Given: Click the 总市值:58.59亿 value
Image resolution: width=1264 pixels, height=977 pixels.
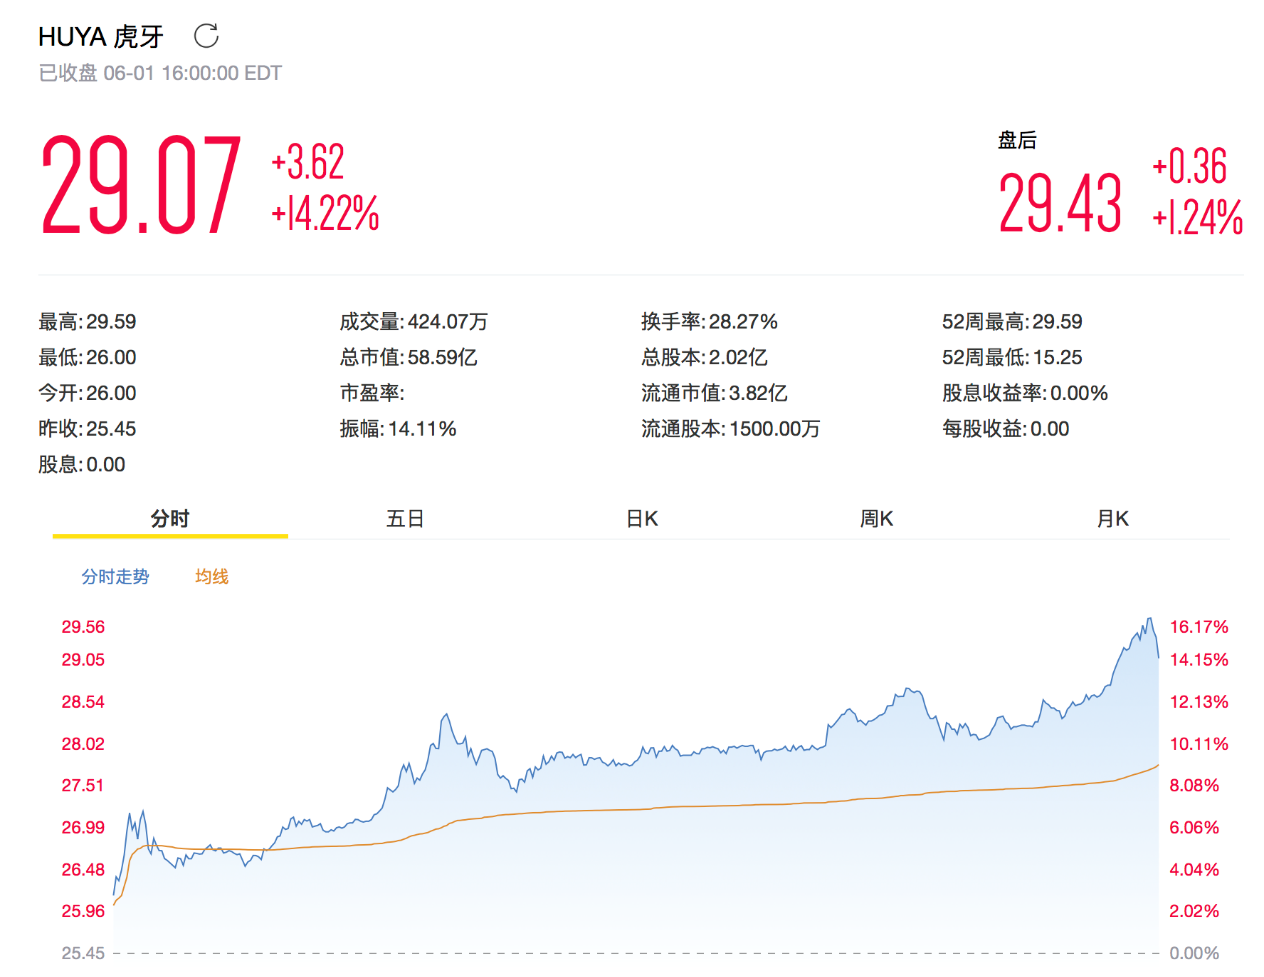Looking at the screenshot, I should pyautogui.click(x=408, y=358).
